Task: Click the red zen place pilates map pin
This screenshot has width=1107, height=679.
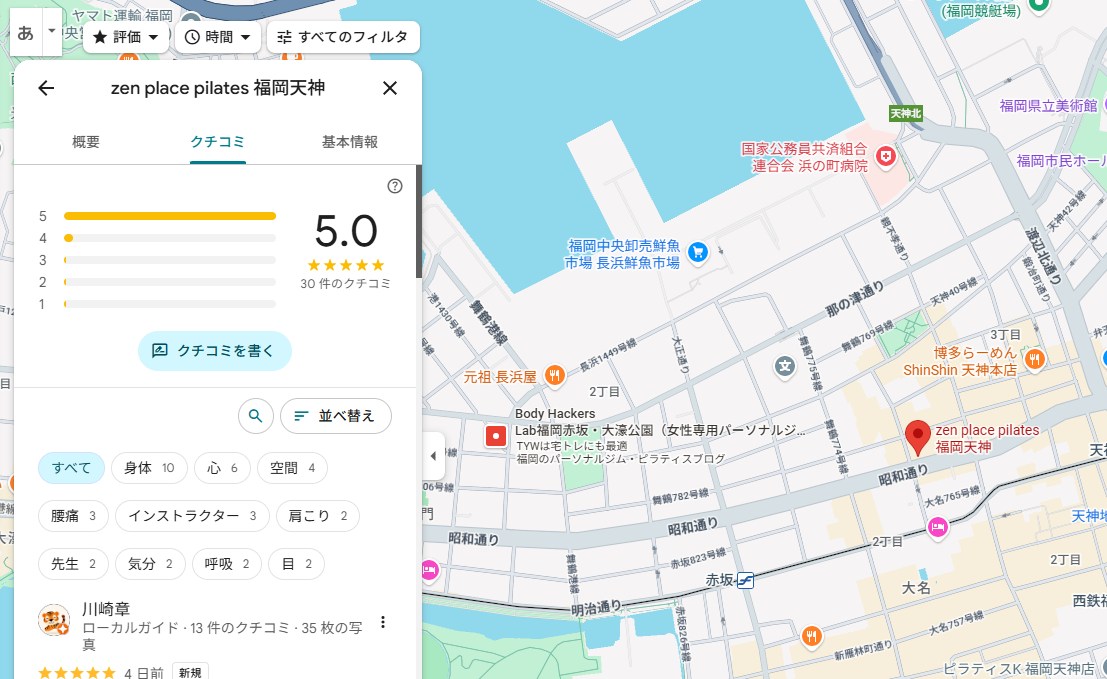Action: 917,437
